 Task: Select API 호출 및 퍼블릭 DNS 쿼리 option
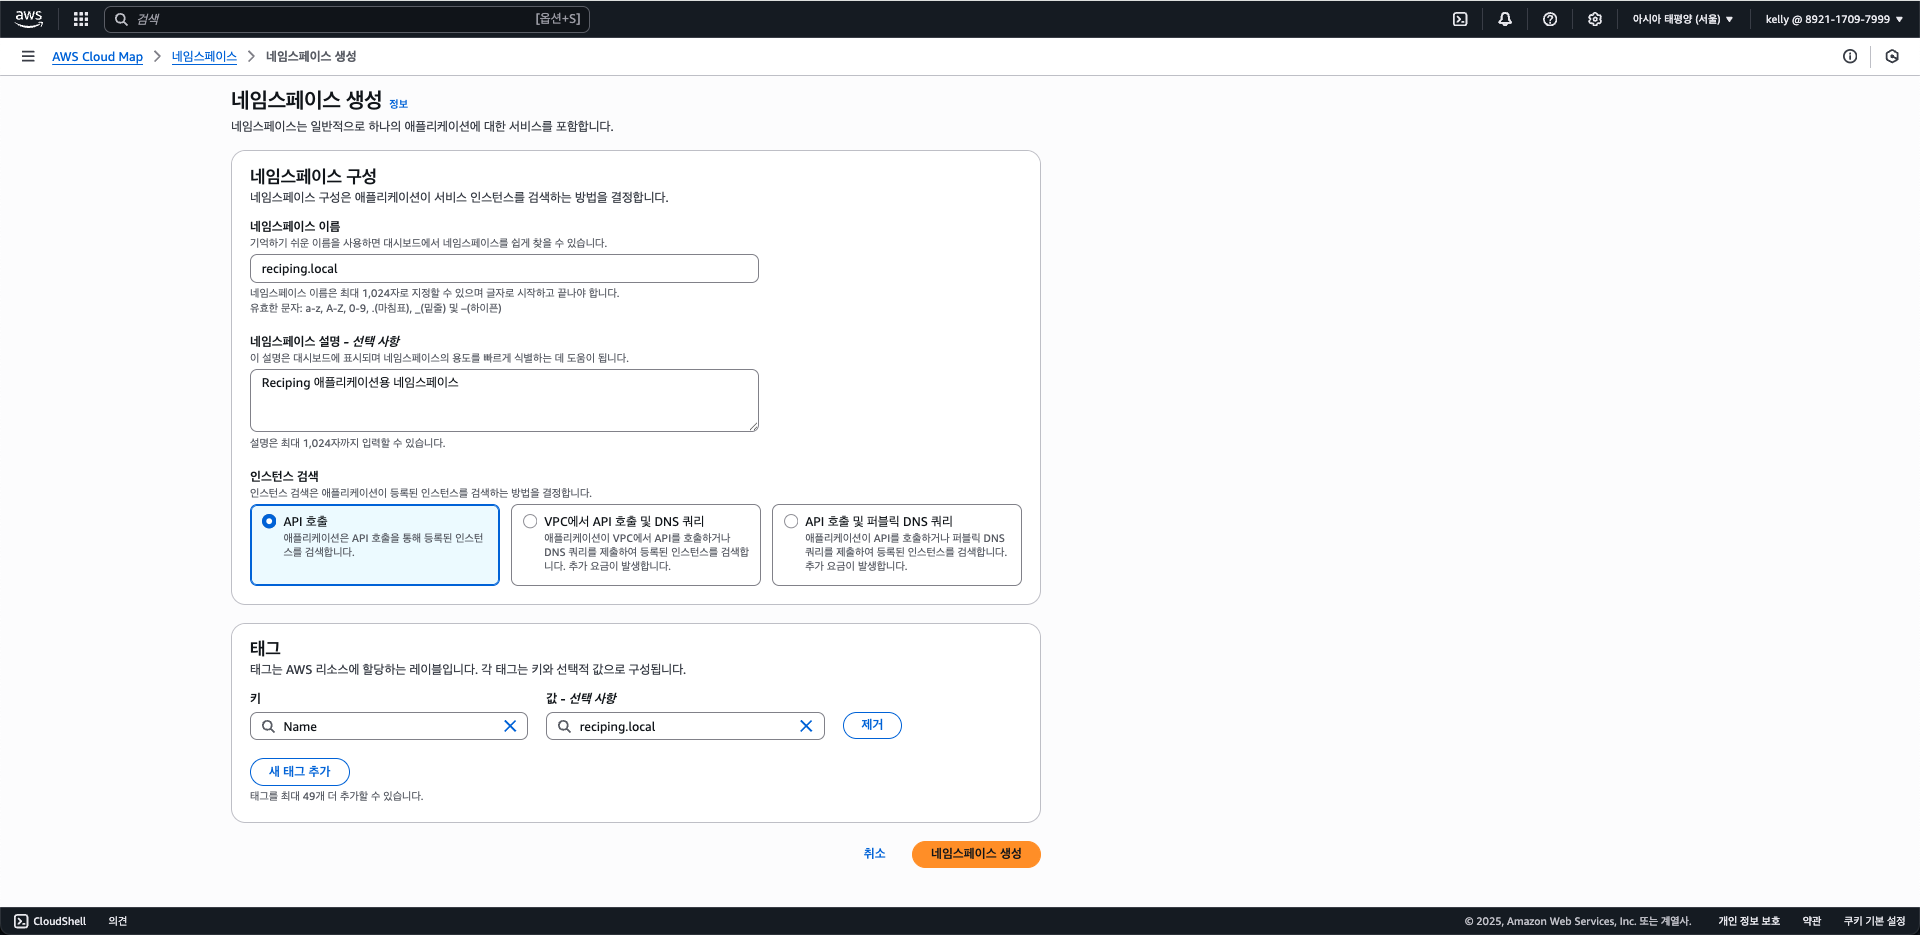point(791,521)
